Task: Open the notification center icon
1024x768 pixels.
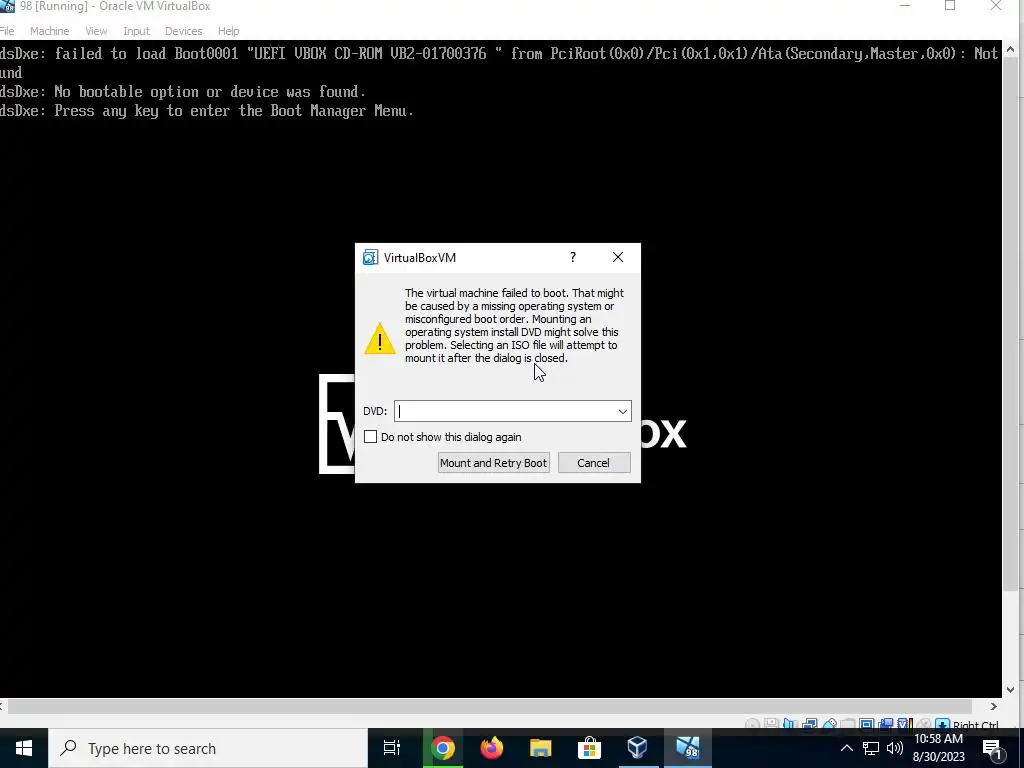Action: pyautogui.click(x=993, y=748)
